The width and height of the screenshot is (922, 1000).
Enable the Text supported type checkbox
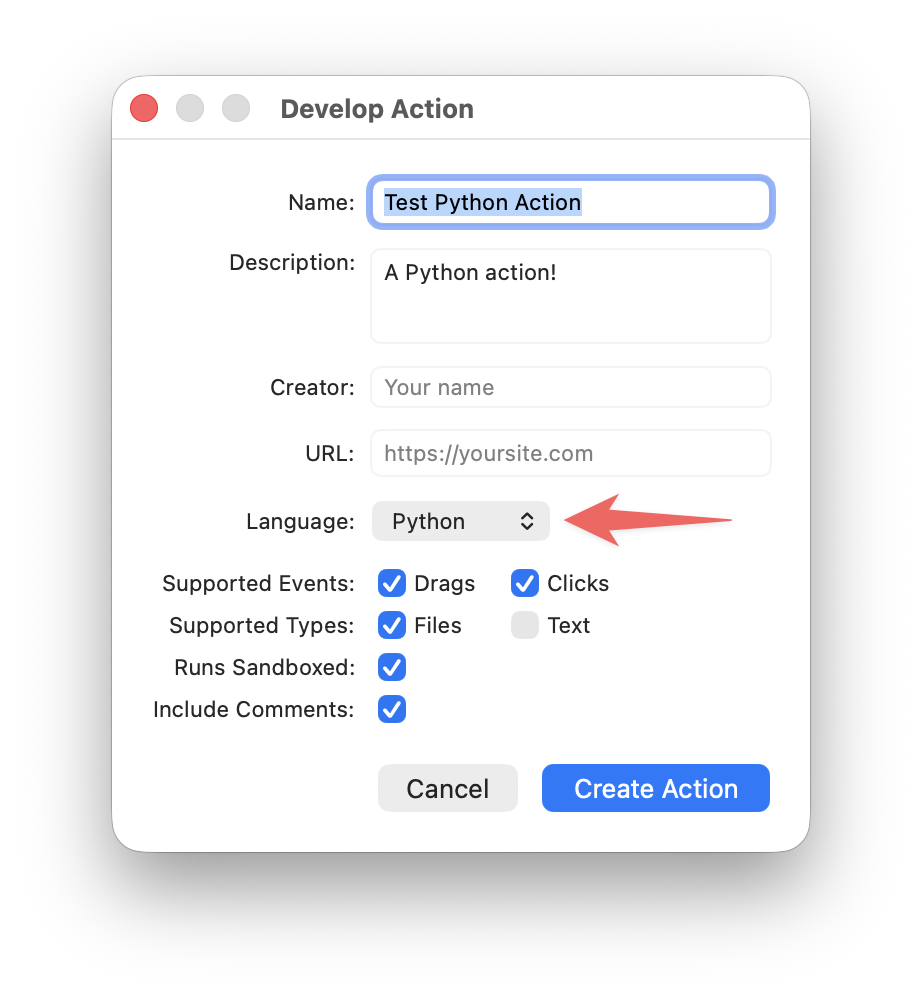(x=525, y=625)
